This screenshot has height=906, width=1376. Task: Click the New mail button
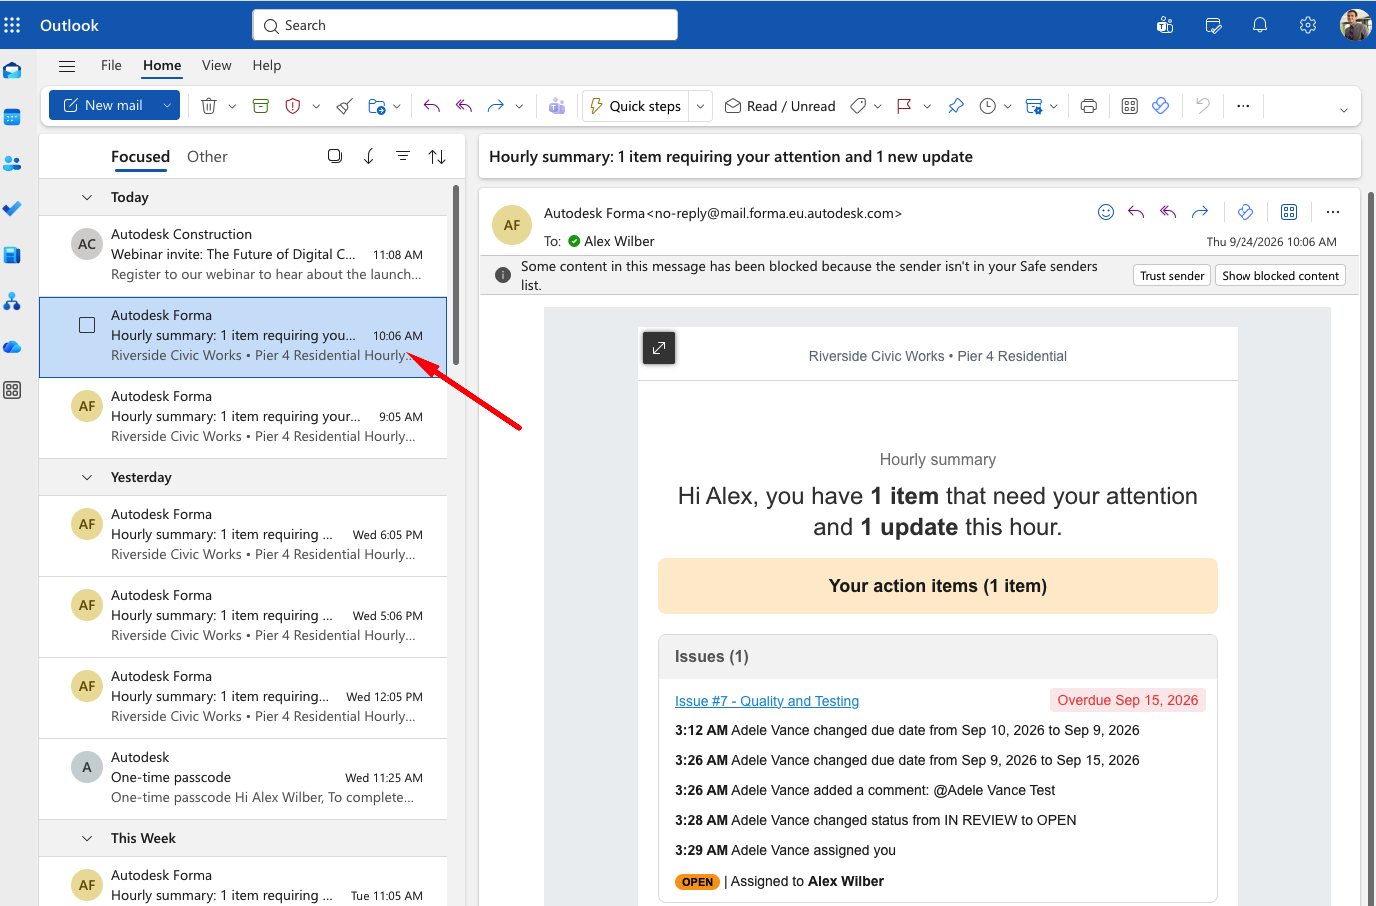coord(103,105)
